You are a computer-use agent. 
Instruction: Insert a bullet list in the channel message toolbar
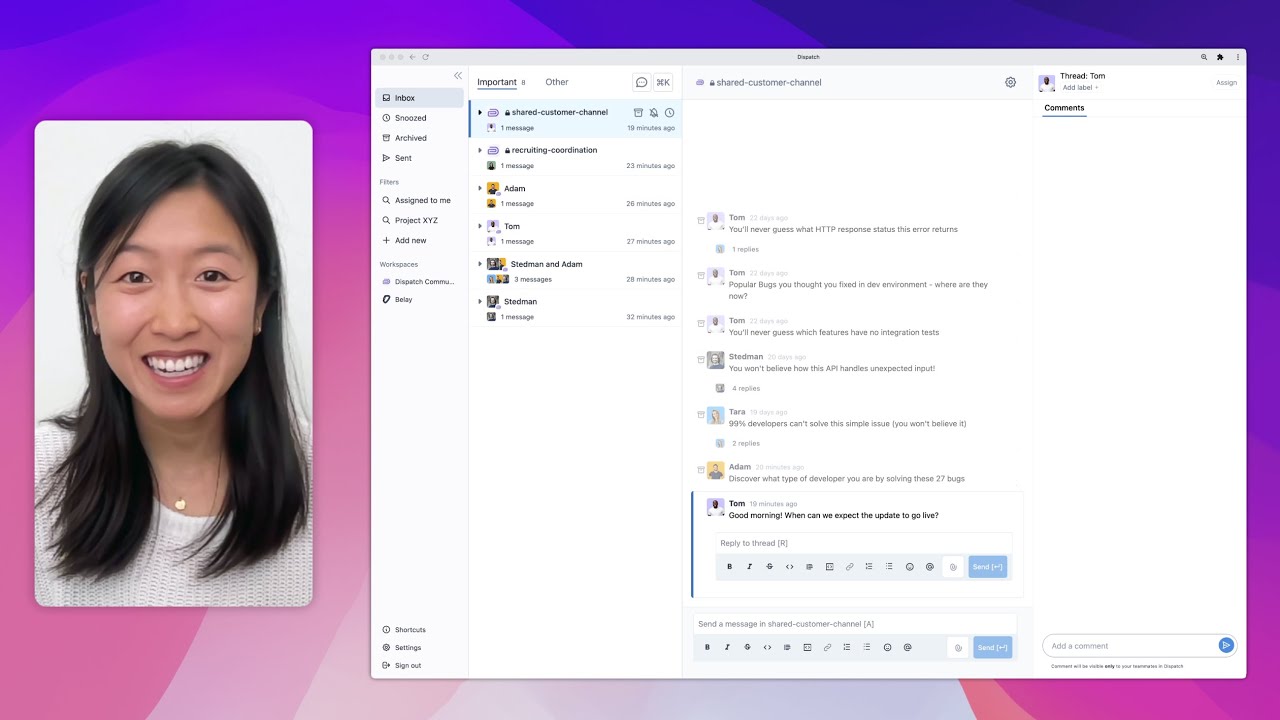click(867, 648)
